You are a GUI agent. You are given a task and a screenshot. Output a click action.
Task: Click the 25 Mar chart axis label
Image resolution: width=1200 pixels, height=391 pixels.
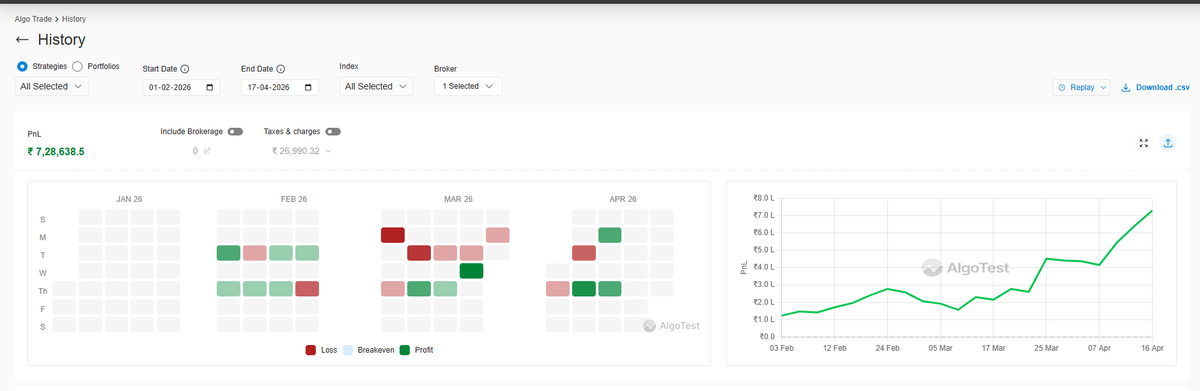pyautogui.click(x=1046, y=349)
